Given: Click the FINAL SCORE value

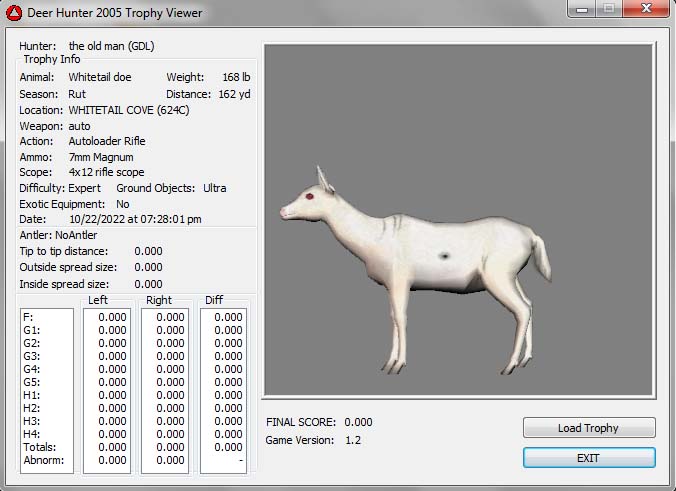Looking at the screenshot, I should point(358,422).
